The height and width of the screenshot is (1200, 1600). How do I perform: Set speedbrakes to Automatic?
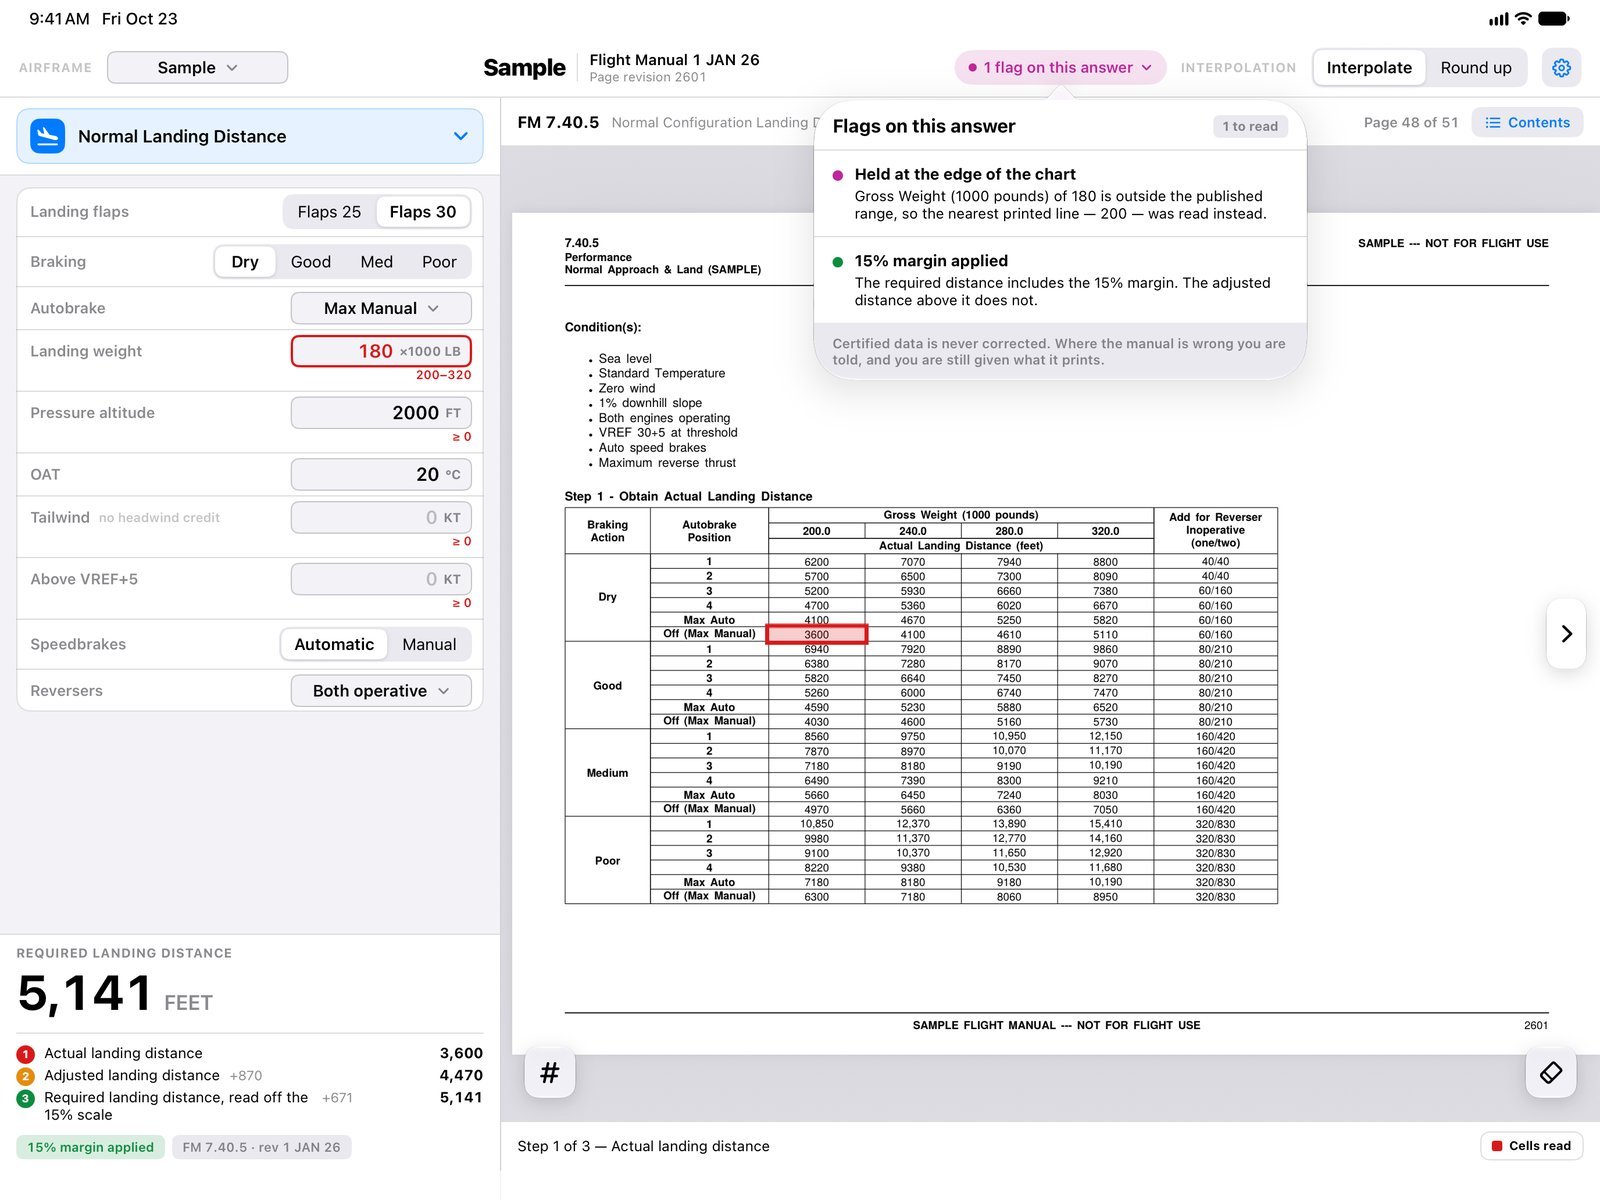pos(334,645)
